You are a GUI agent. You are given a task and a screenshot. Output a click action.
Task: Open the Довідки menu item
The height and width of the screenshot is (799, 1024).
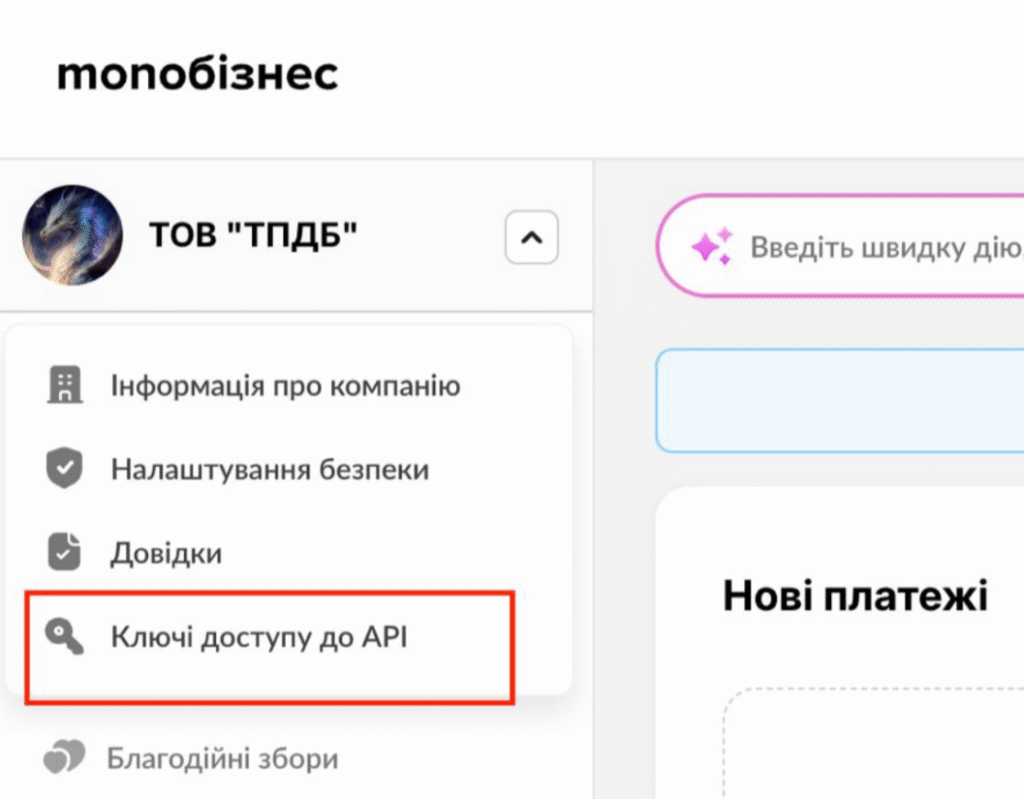[166, 552]
